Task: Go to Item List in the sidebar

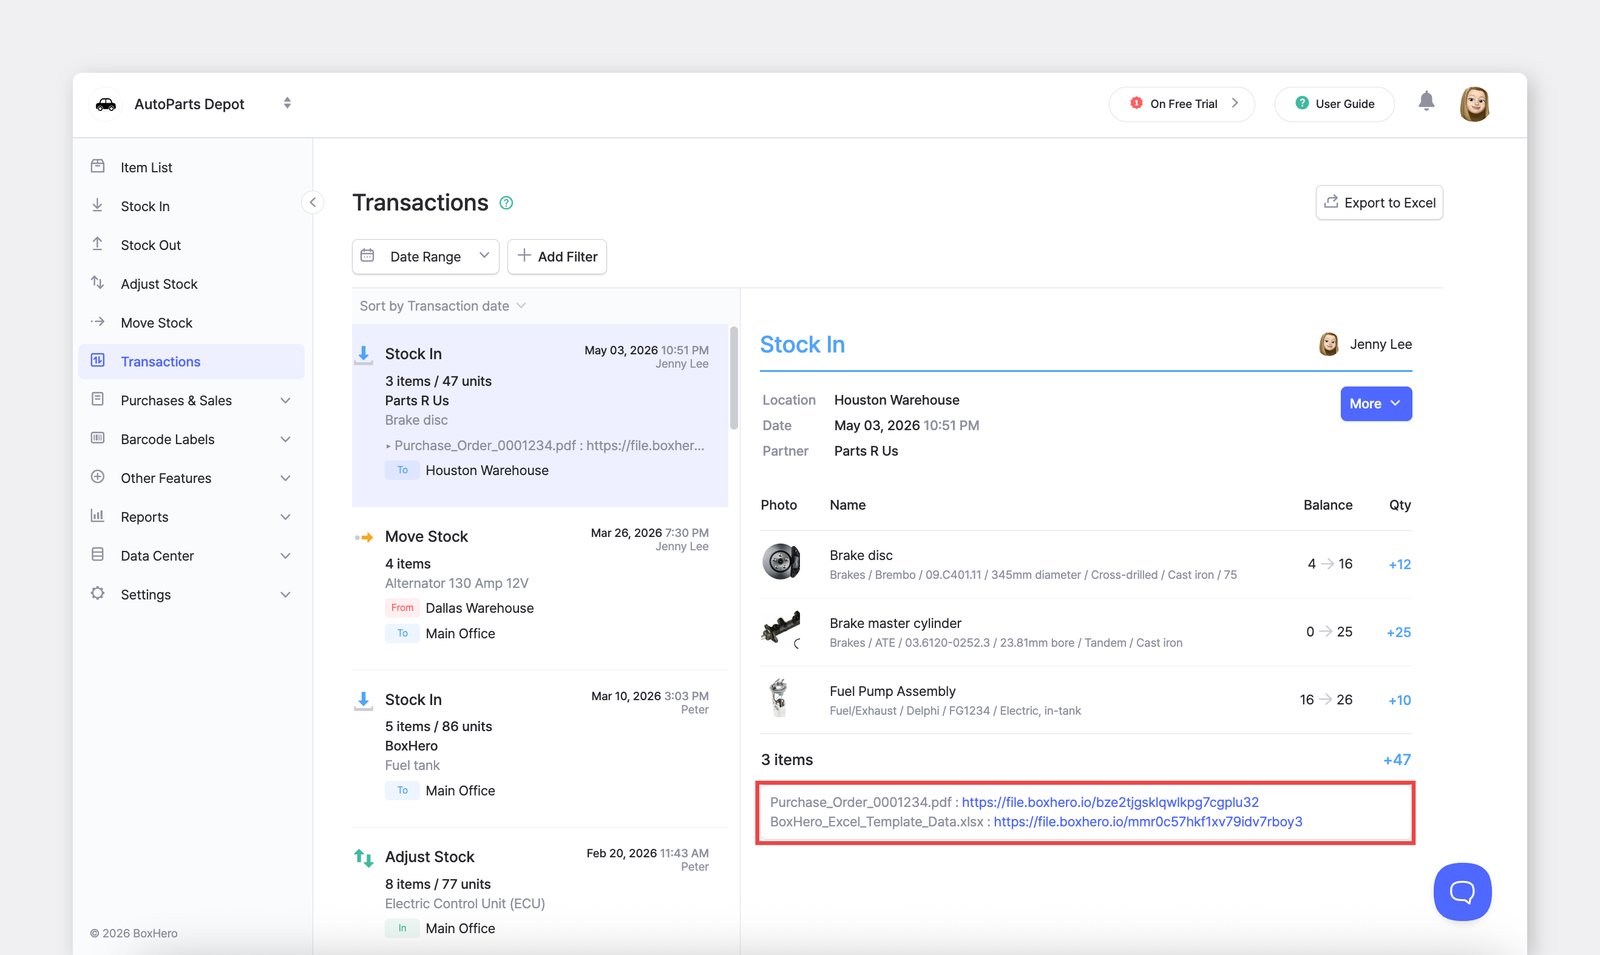Action: point(191,167)
